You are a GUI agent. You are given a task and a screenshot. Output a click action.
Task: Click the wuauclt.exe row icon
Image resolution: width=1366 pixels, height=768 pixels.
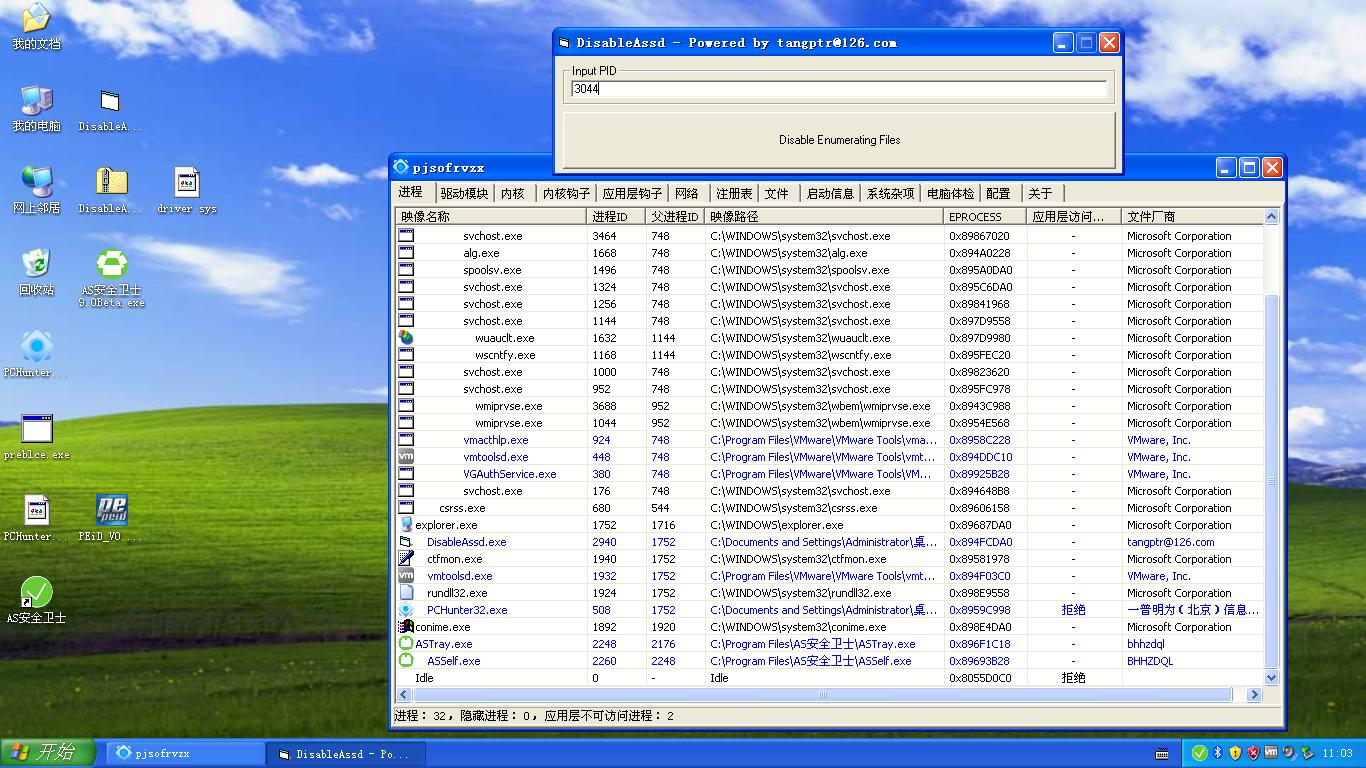(406, 338)
